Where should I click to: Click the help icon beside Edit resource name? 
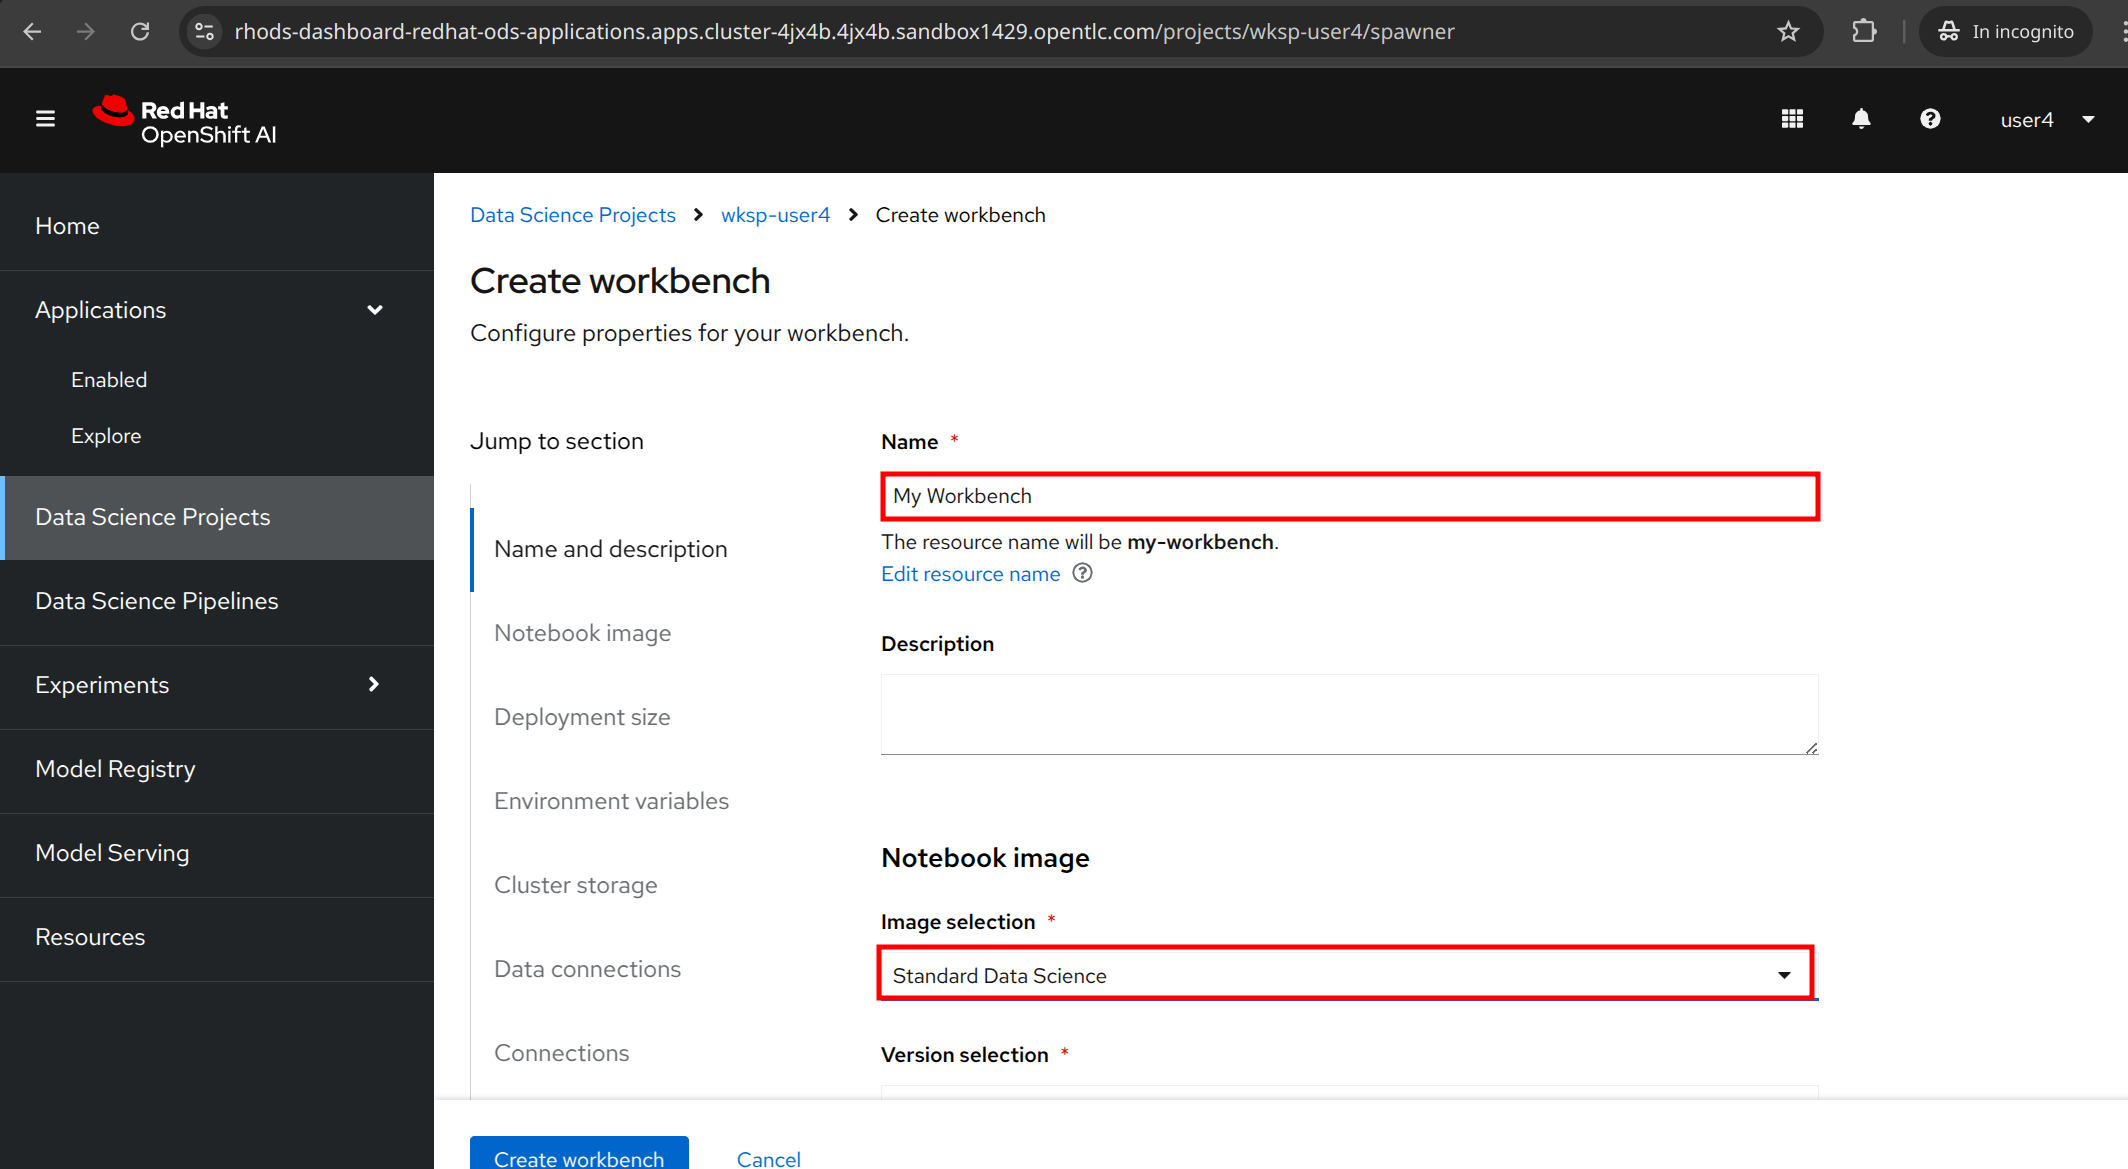coord(1082,573)
